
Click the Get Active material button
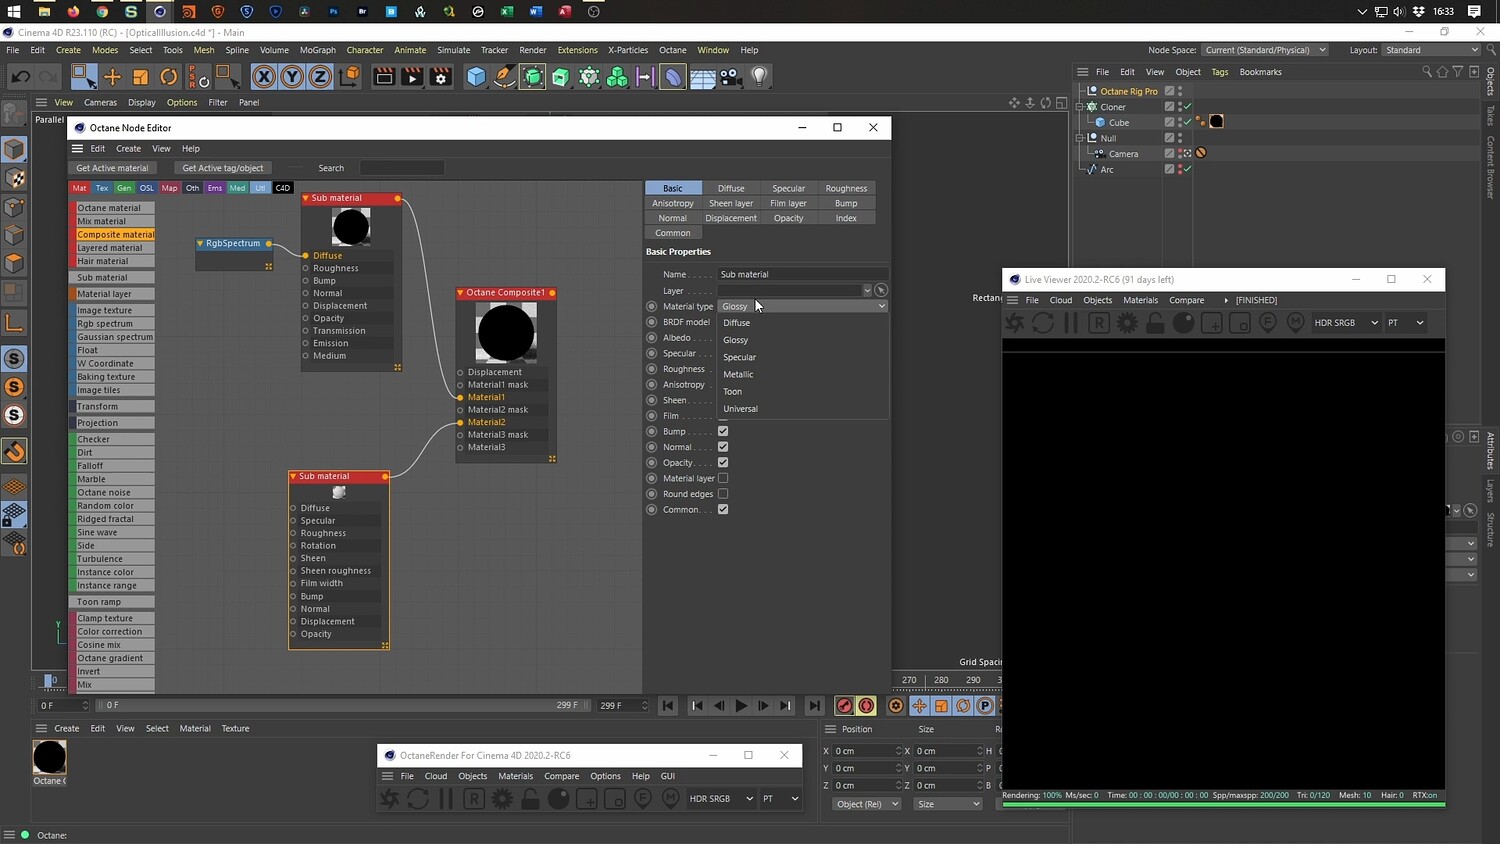(112, 168)
